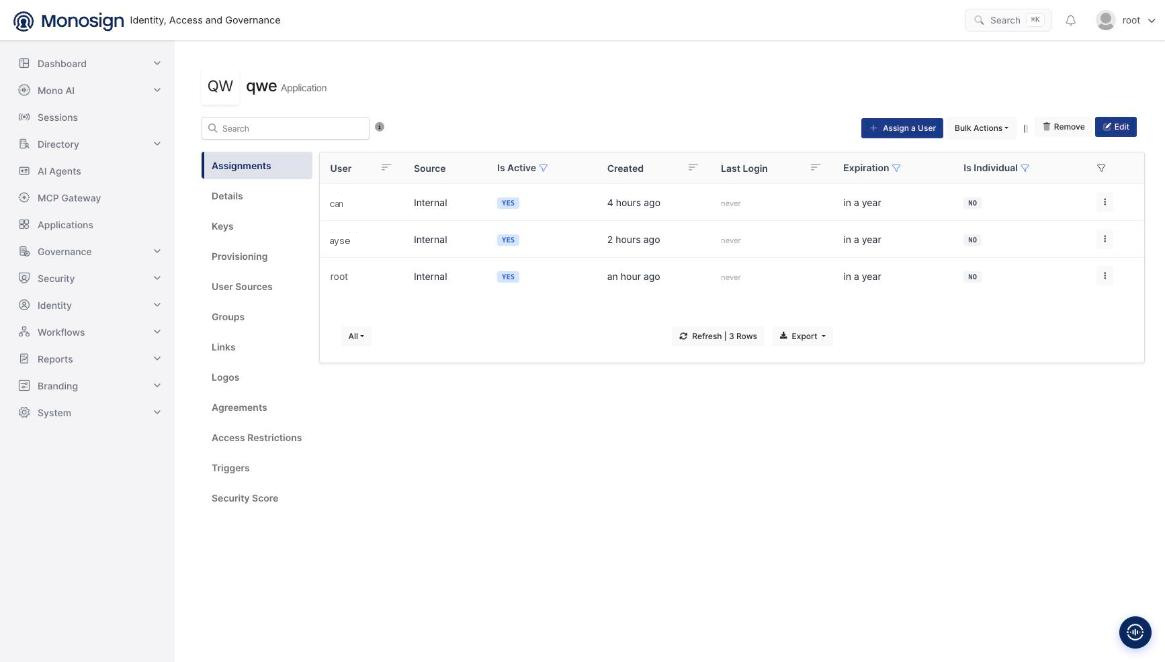This screenshot has height=662, width=1165.
Task: Sort by the User column icon
Action: [386, 168]
